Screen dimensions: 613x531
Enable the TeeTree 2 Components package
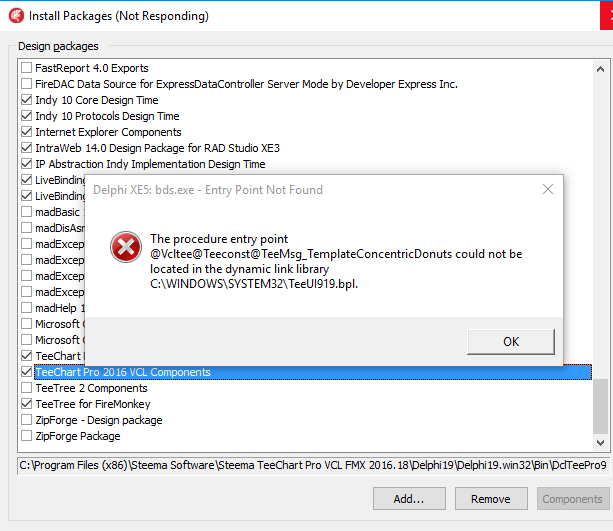(27, 388)
